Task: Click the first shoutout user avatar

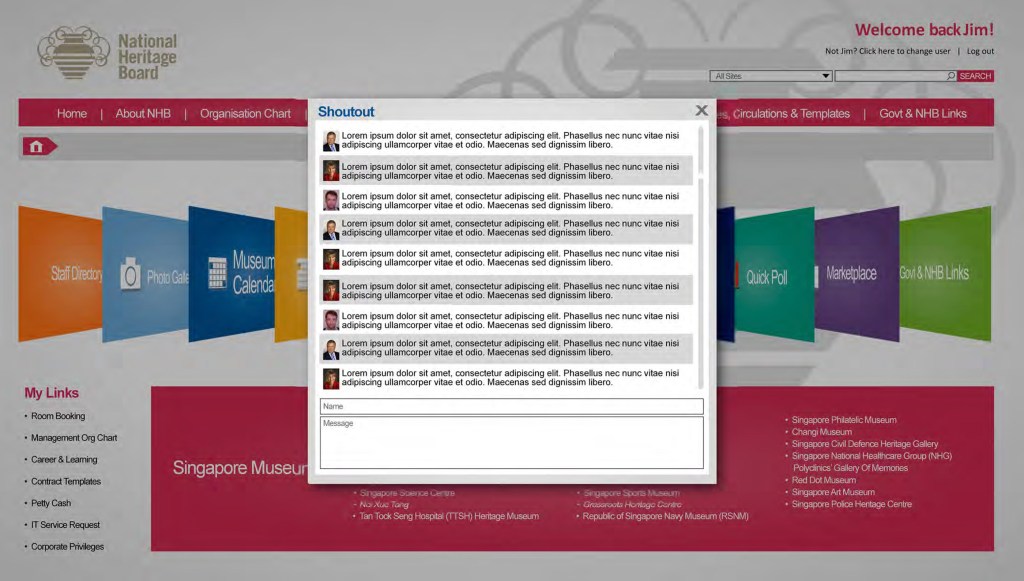Action: (331, 141)
